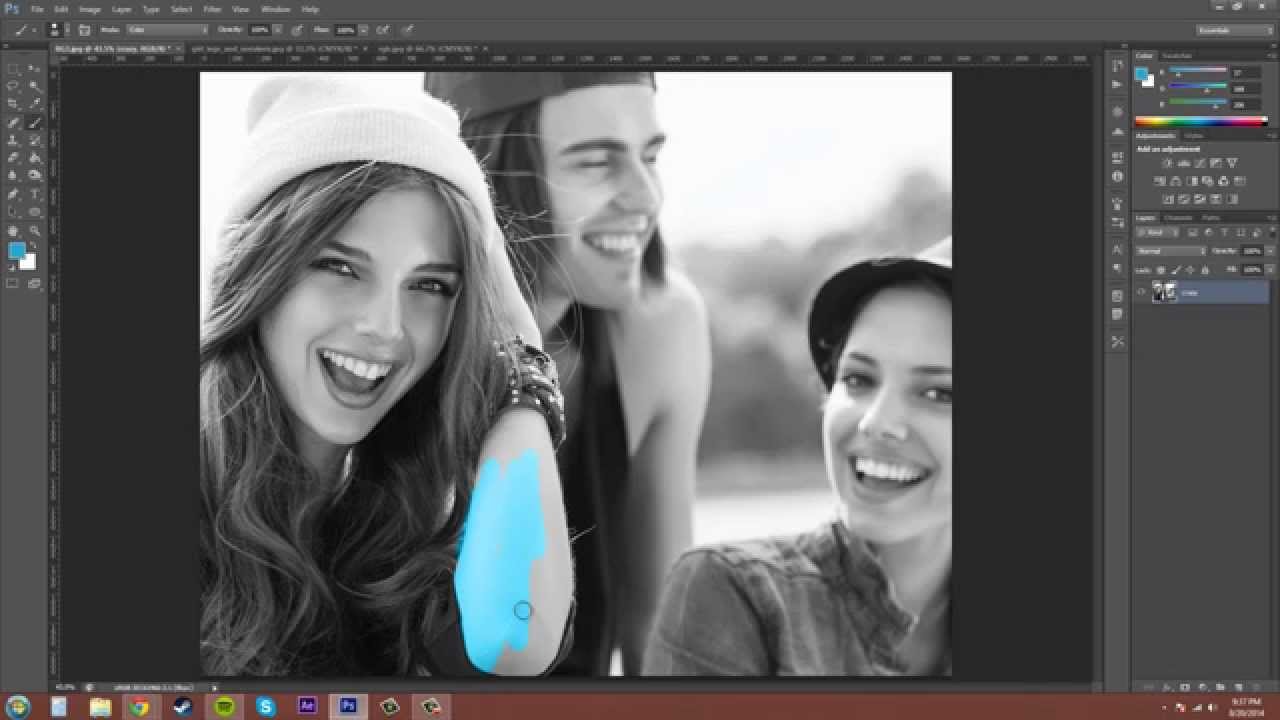
Task: Select the Clone Stamp tool
Action: [x=14, y=140]
